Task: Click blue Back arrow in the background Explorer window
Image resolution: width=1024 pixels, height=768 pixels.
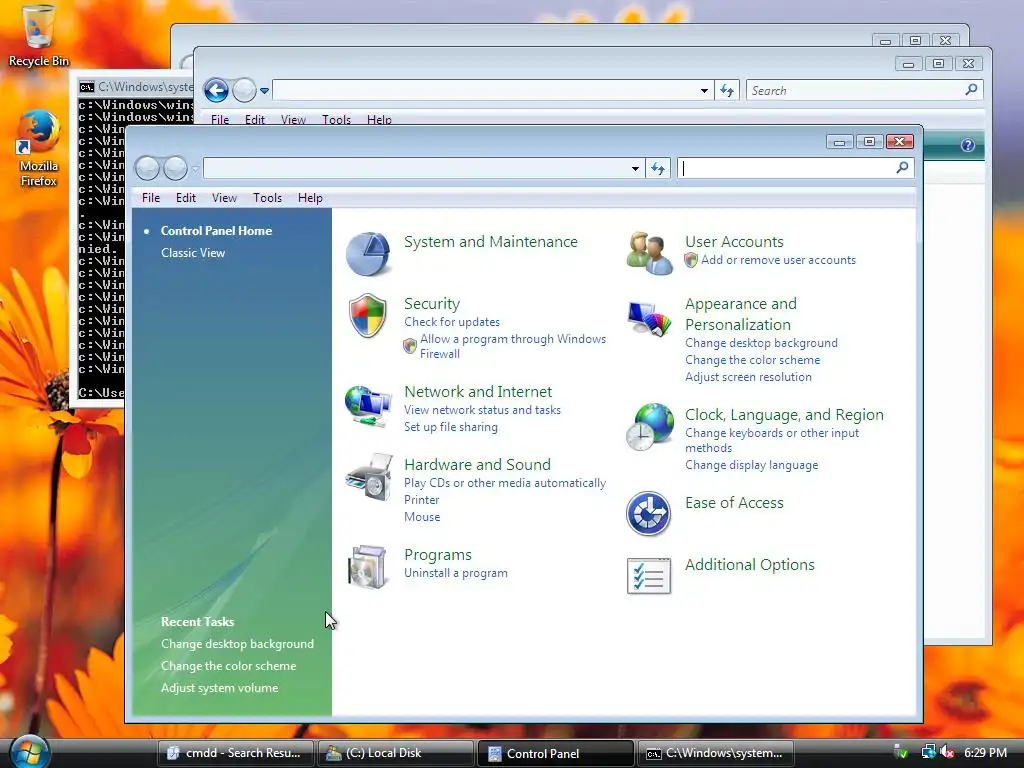Action: point(216,90)
